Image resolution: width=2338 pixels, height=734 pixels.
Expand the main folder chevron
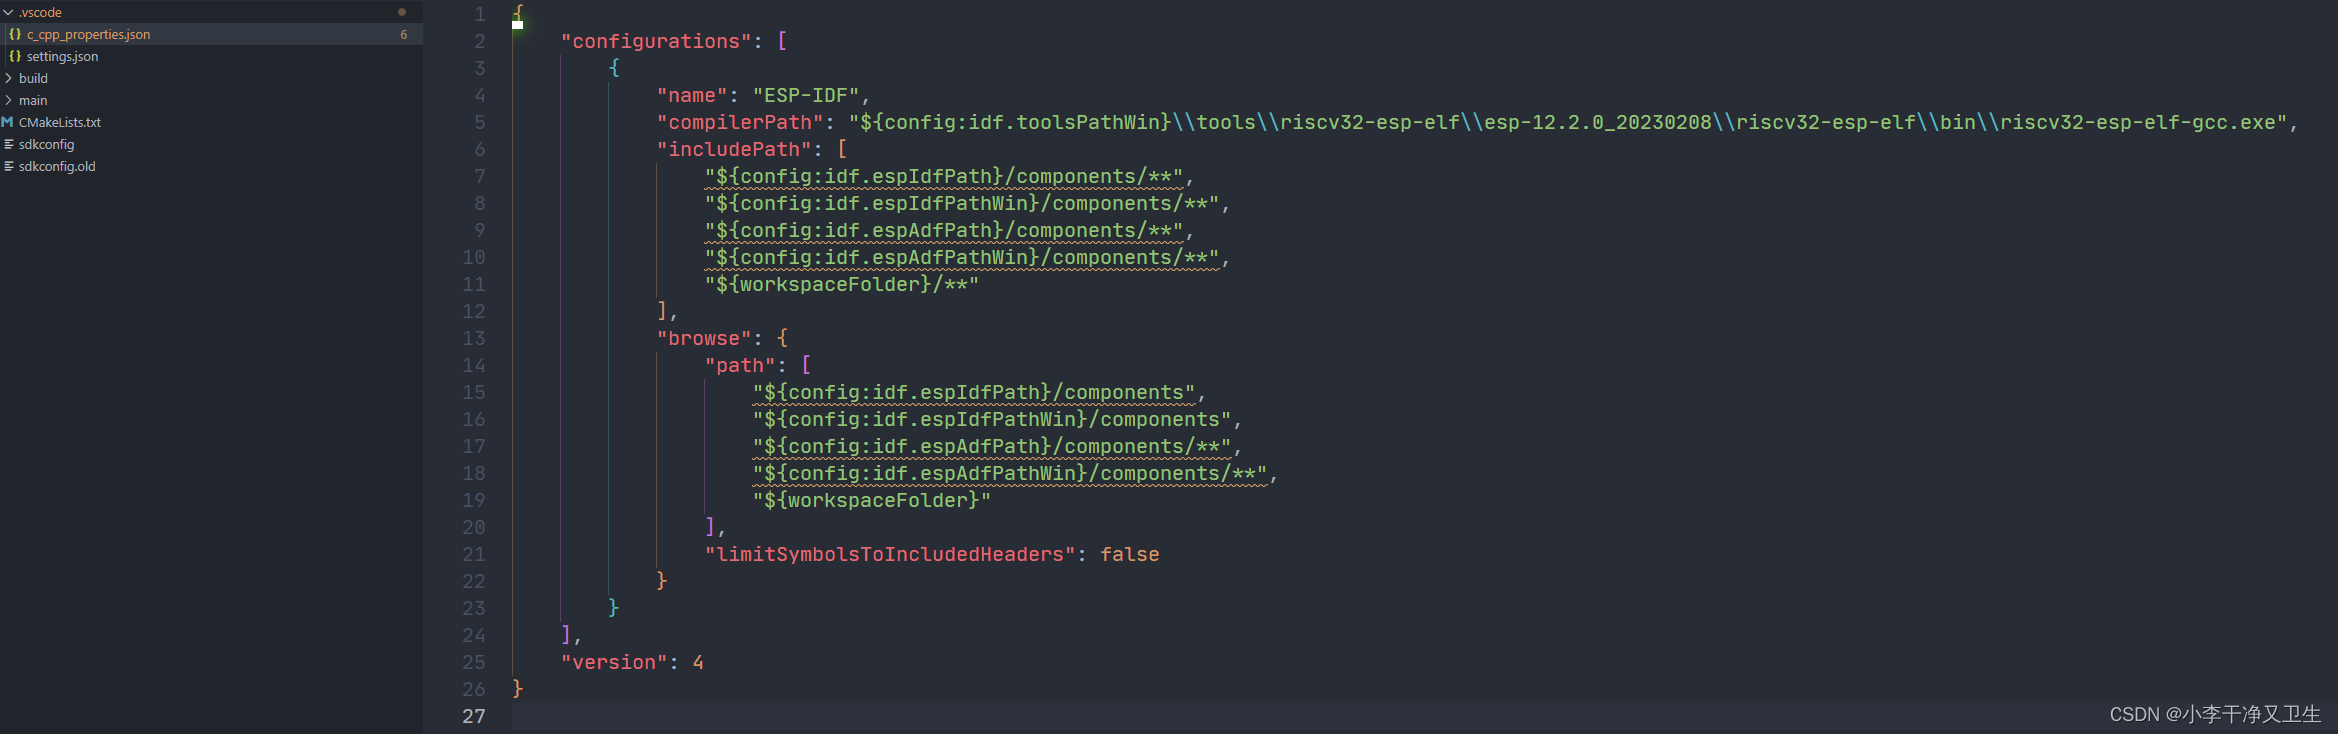(x=8, y=100)
